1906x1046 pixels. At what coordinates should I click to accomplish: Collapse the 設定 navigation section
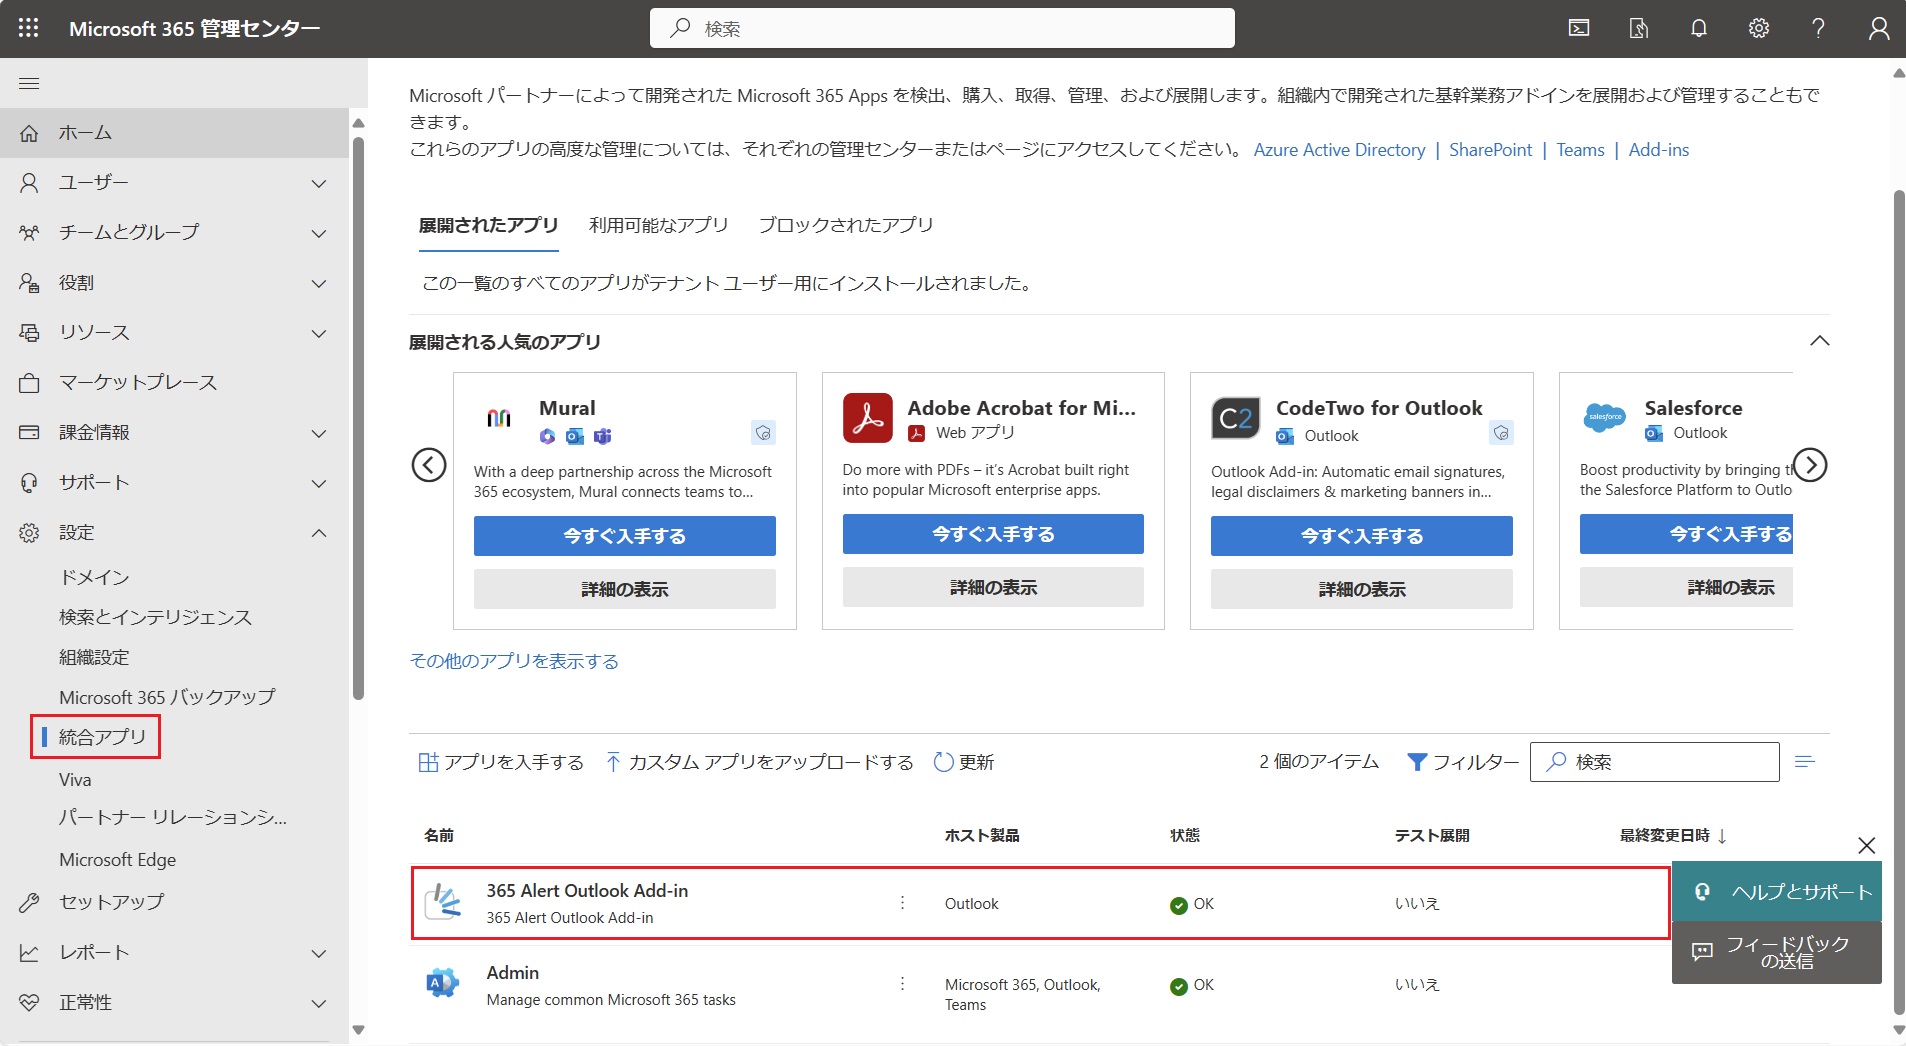pyautogui.click(x=318, y=533)
